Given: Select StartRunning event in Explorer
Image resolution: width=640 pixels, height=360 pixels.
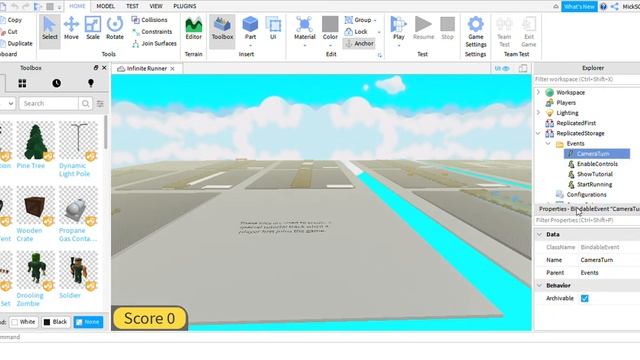Looking at the screenshot, I should [594, 184].
